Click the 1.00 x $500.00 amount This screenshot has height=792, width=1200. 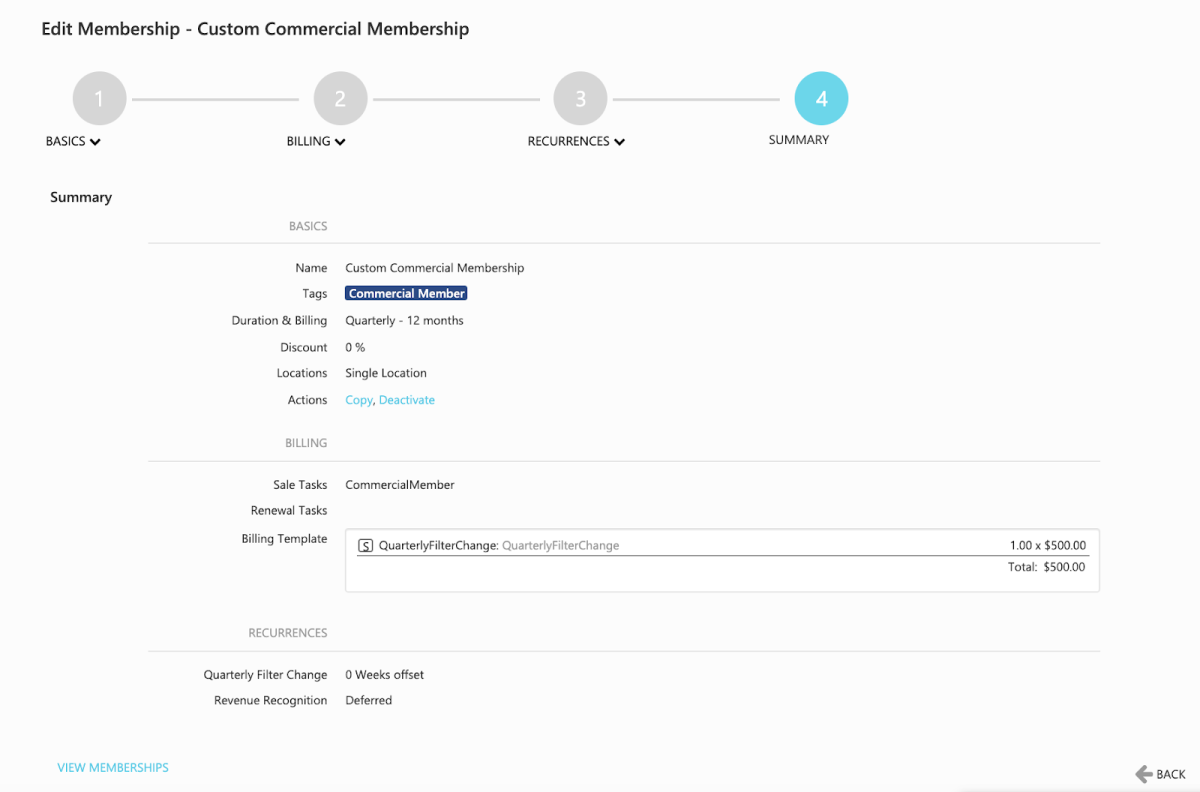tap(1047, 546)
